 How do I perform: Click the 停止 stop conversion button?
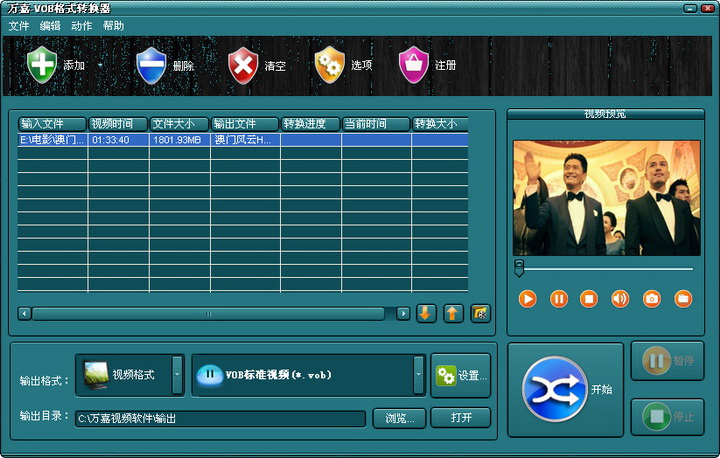click(x=668, y=417)
